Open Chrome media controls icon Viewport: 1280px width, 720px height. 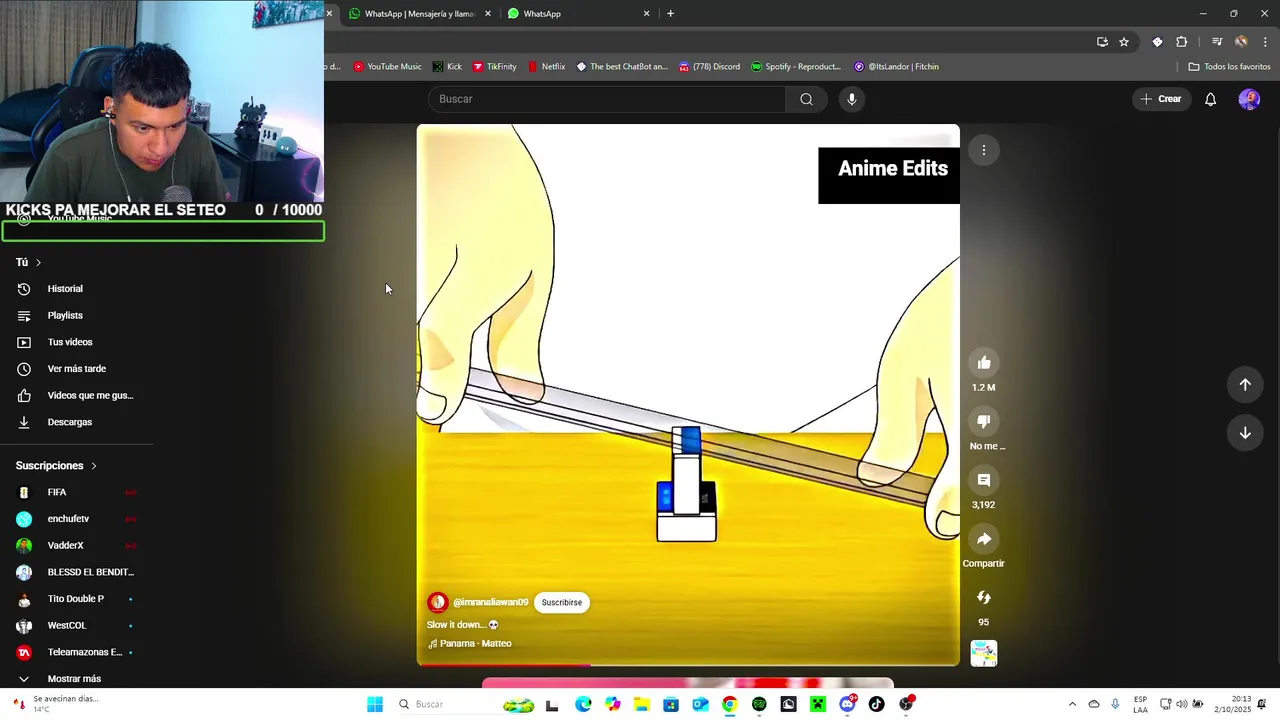[x=1217, y=42]
